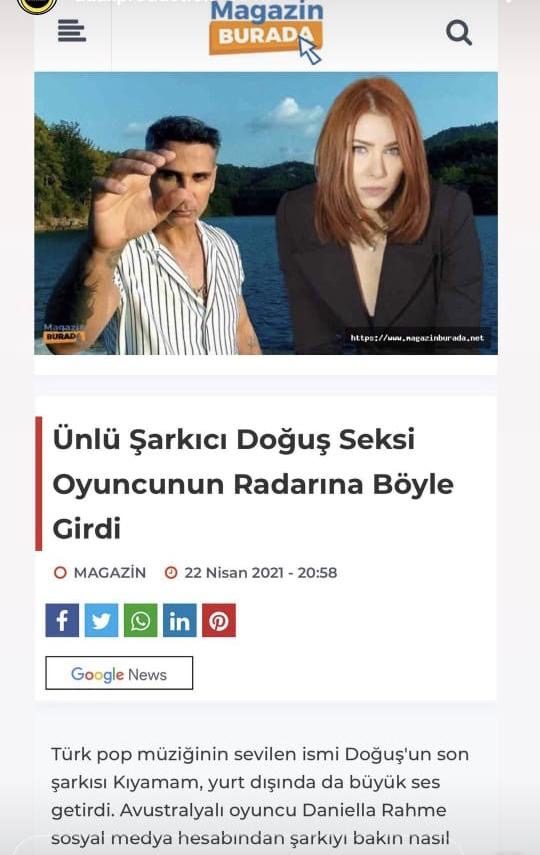Click the 22 Nisan 2021 timestamp
Viewport: 540px width, 855px height.
(x=261, y=573)
